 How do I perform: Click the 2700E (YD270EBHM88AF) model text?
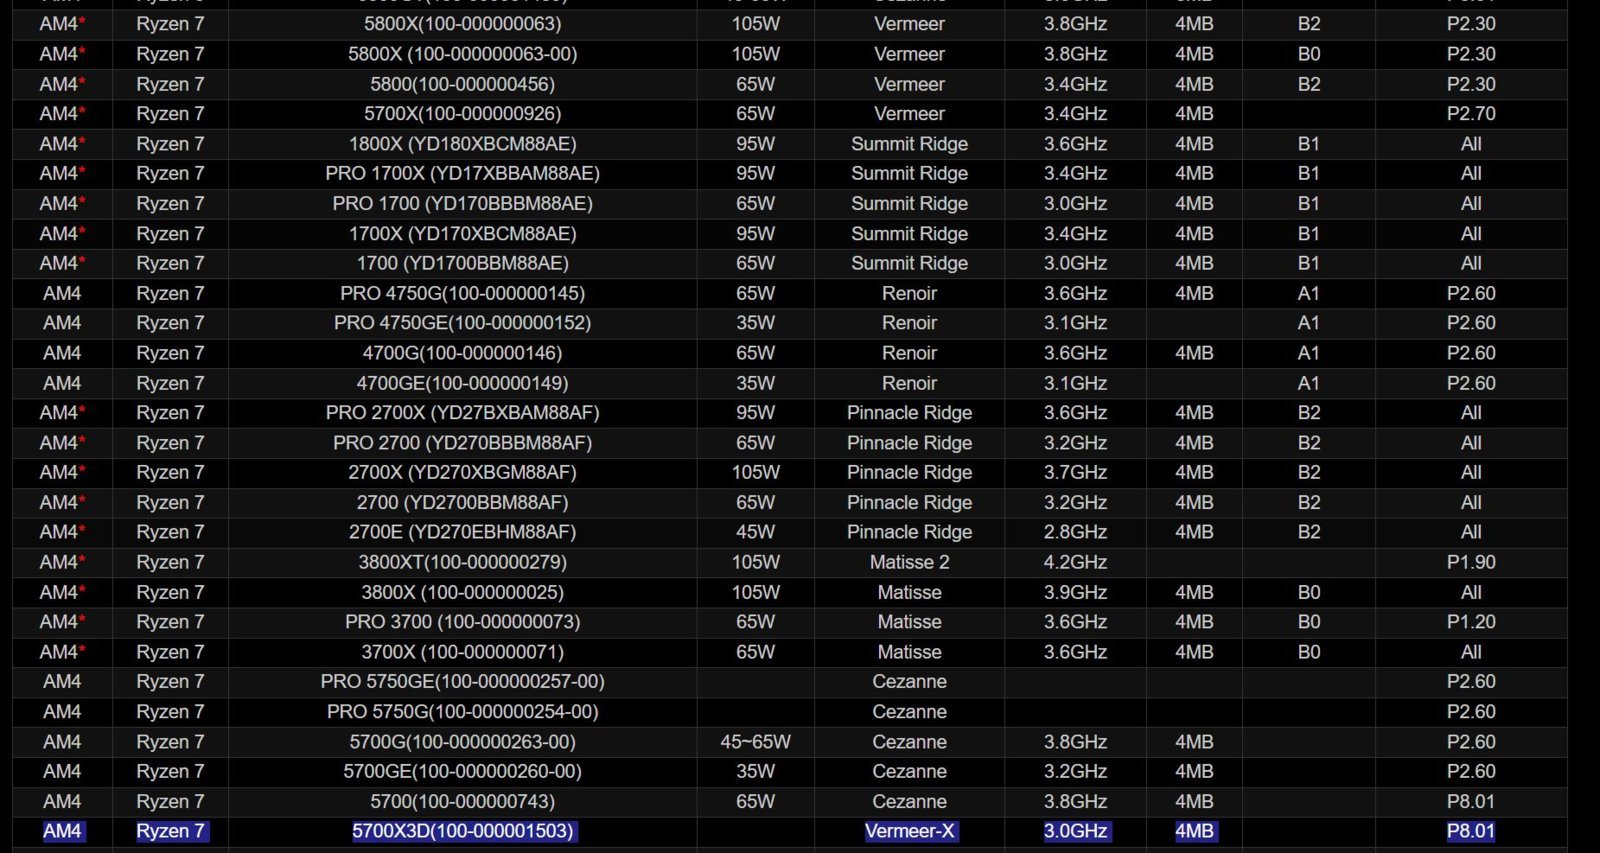(x=462, y=532)
